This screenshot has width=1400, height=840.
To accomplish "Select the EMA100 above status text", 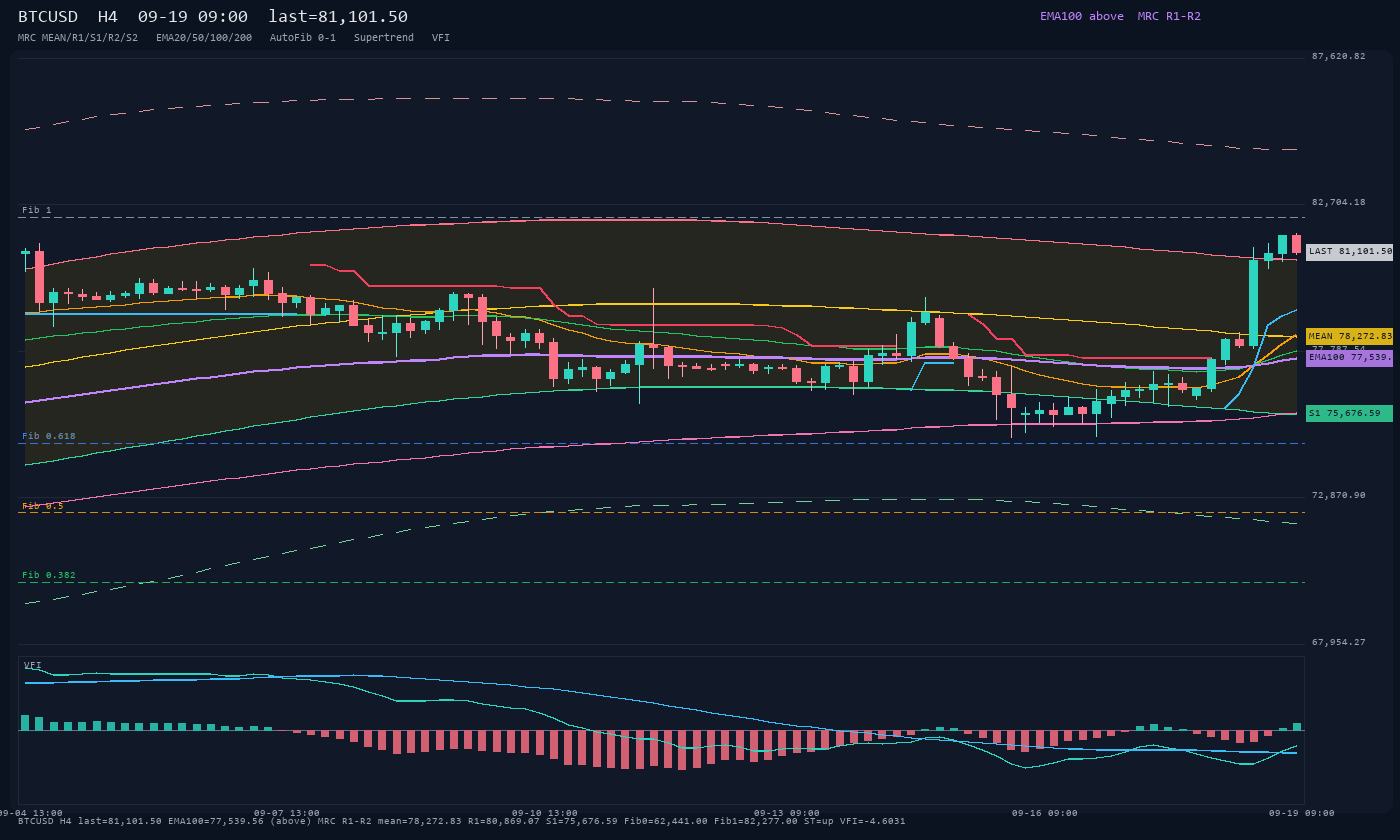I will coord(1082,16).
